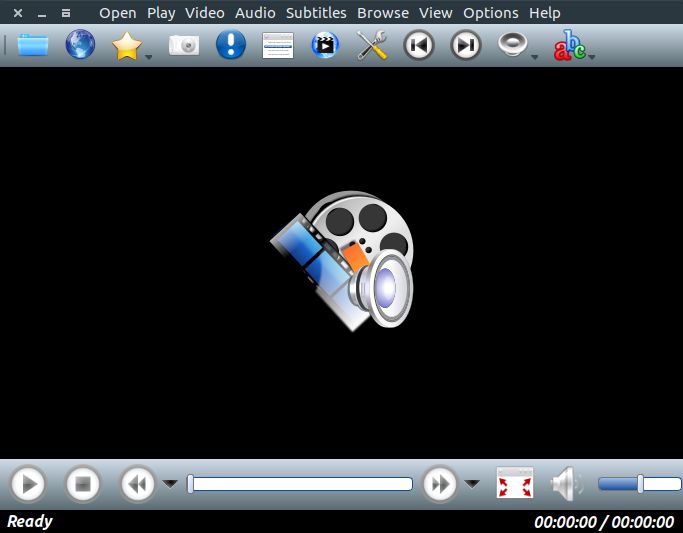Show file information via exclamation icon

(x=231, y=44)
